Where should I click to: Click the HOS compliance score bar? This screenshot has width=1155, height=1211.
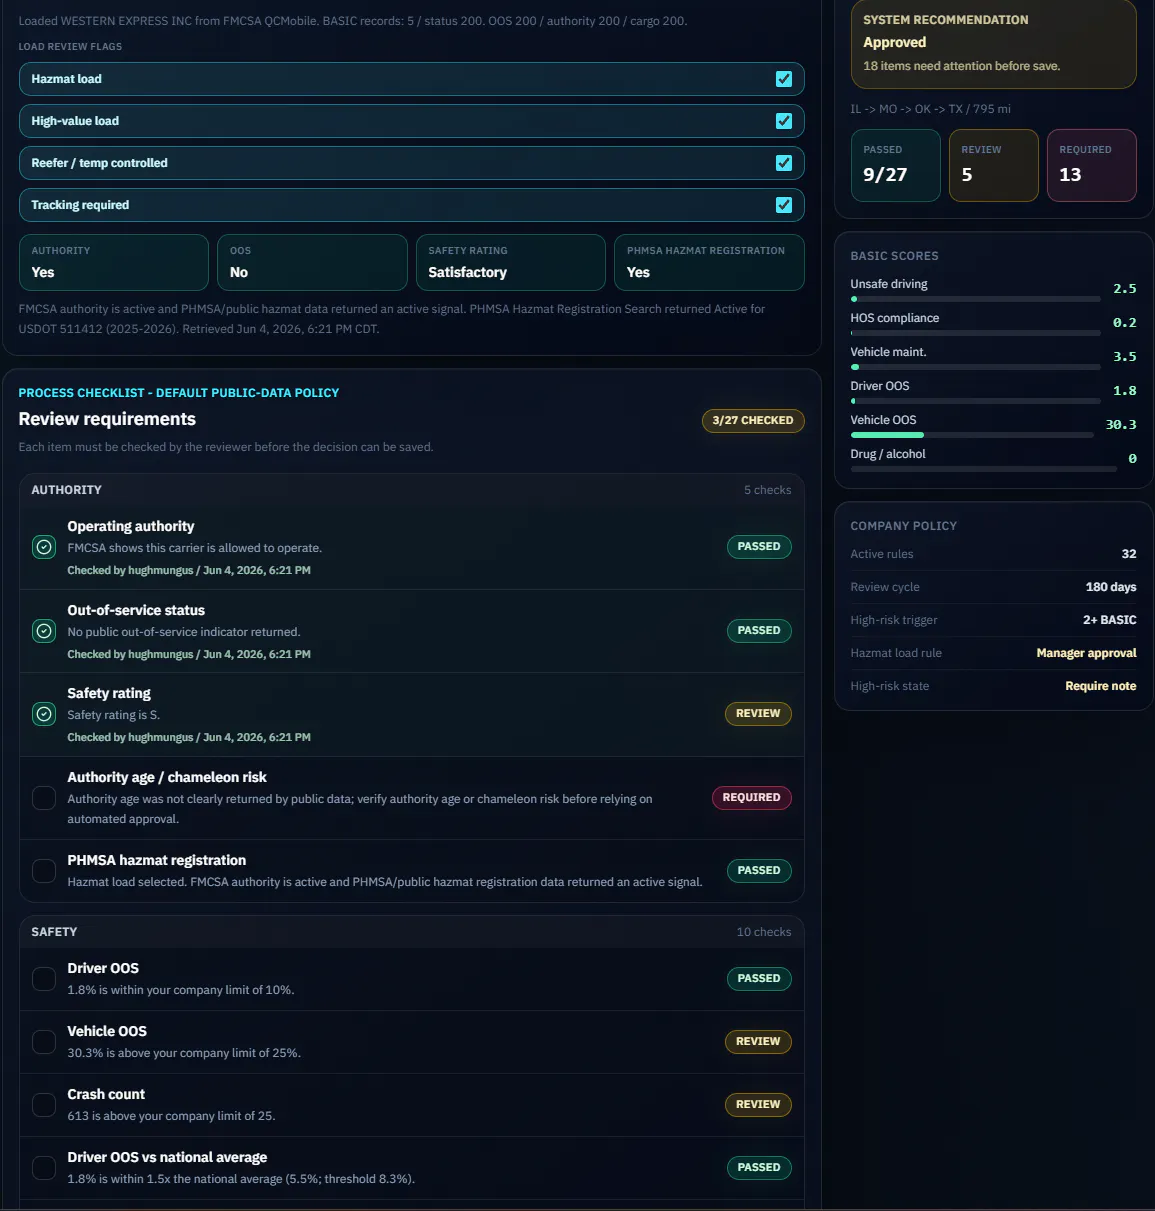click(976, 333)
